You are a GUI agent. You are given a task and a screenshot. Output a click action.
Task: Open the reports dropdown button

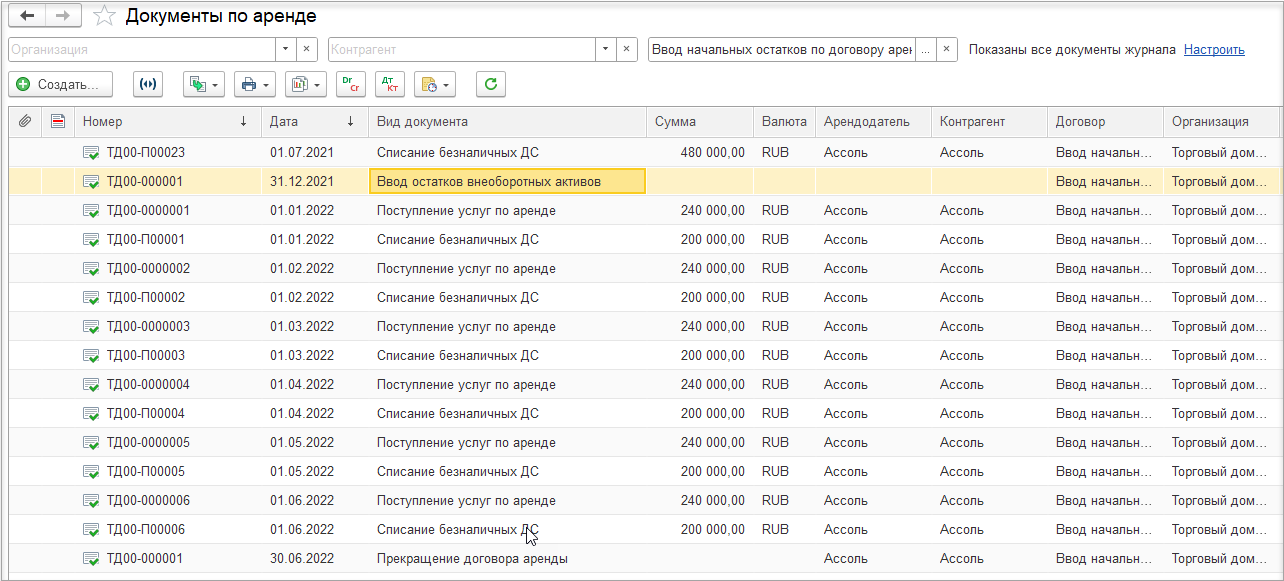click(306, 85)
